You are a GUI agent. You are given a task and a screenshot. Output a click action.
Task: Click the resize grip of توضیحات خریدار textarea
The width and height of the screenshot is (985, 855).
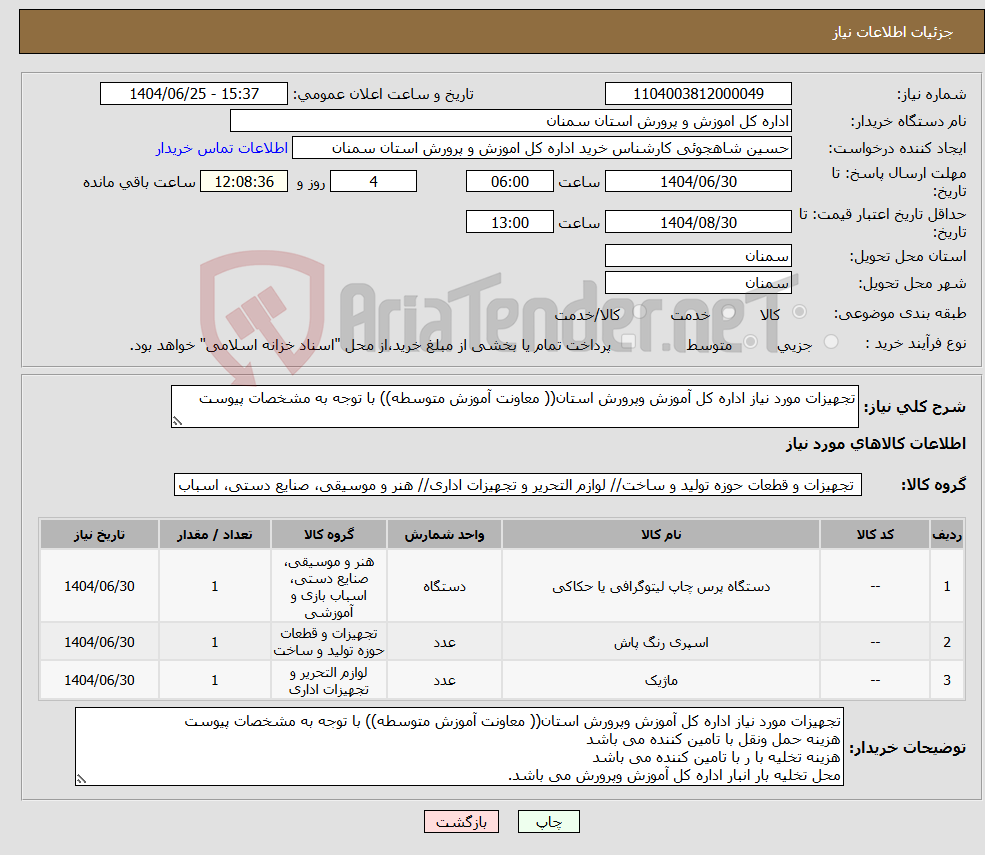coord(82,778)
